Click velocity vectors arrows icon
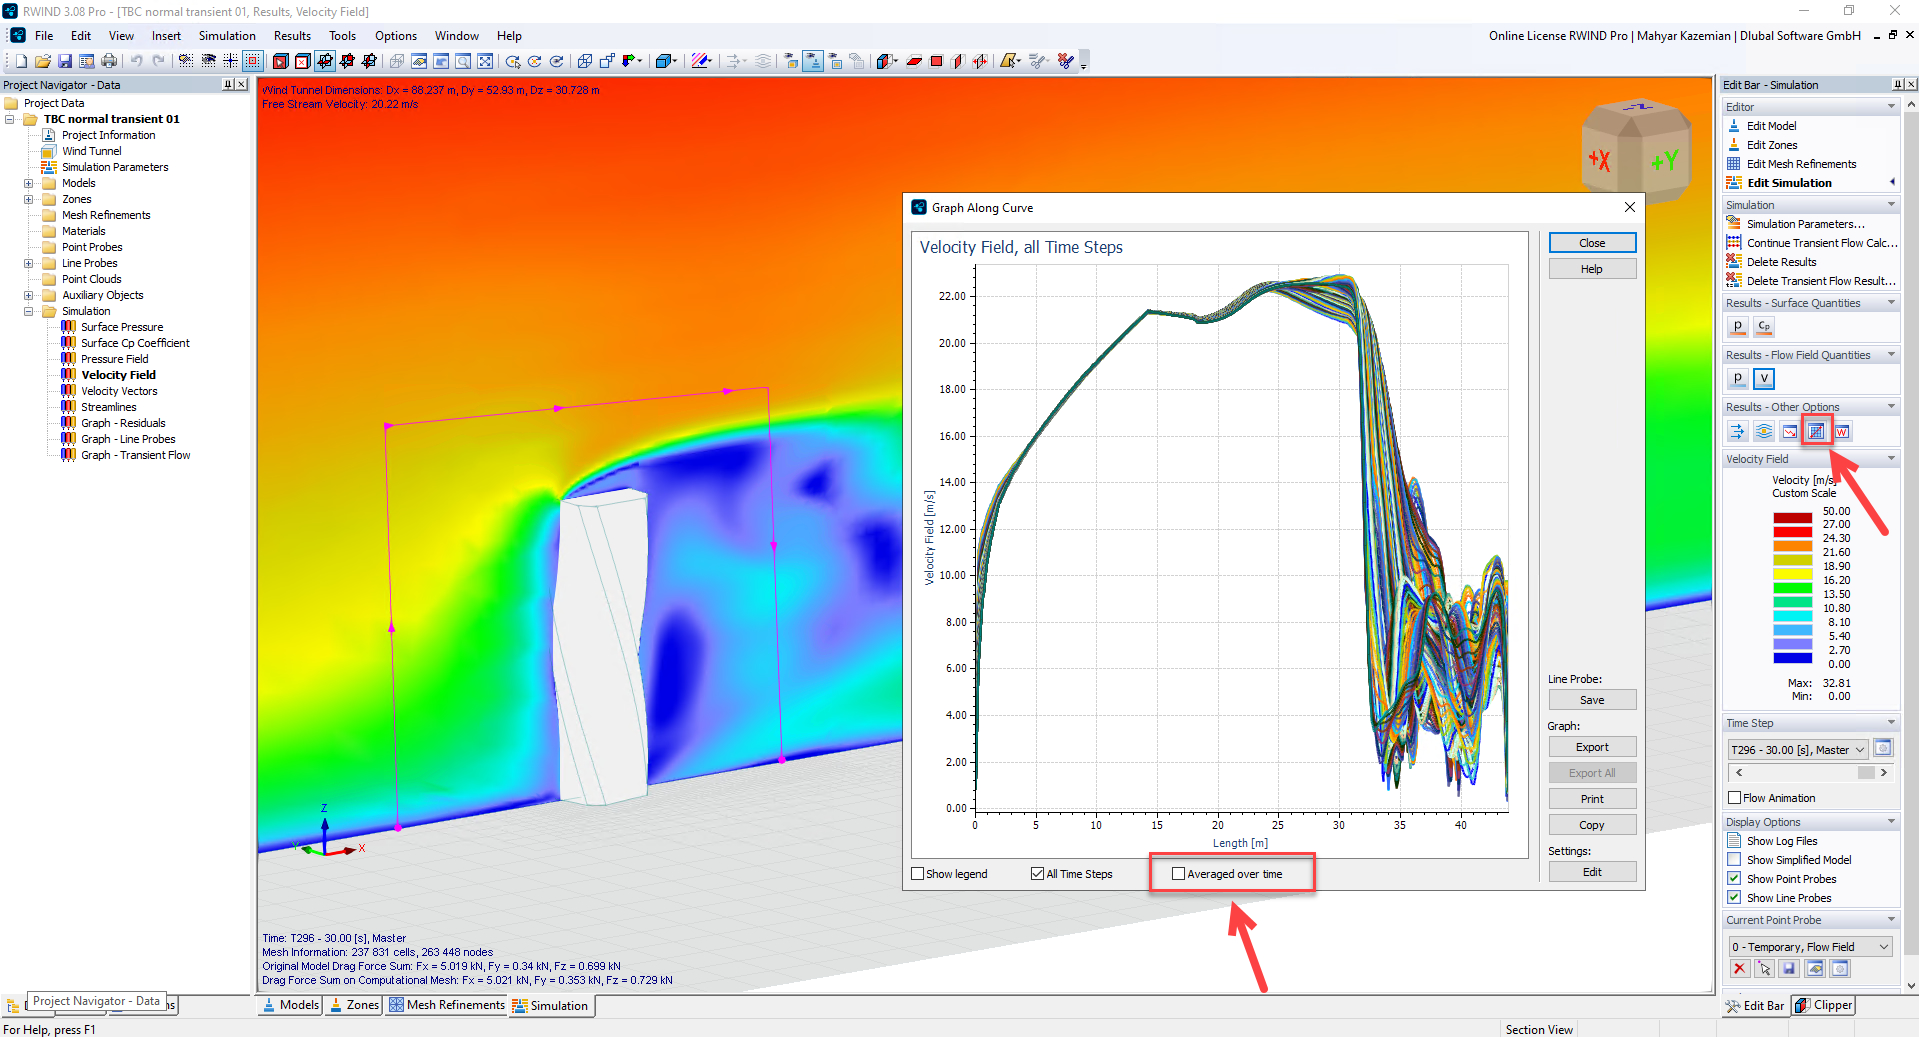Viewport: 1919px width, 1037px height. coord(1737,431)
